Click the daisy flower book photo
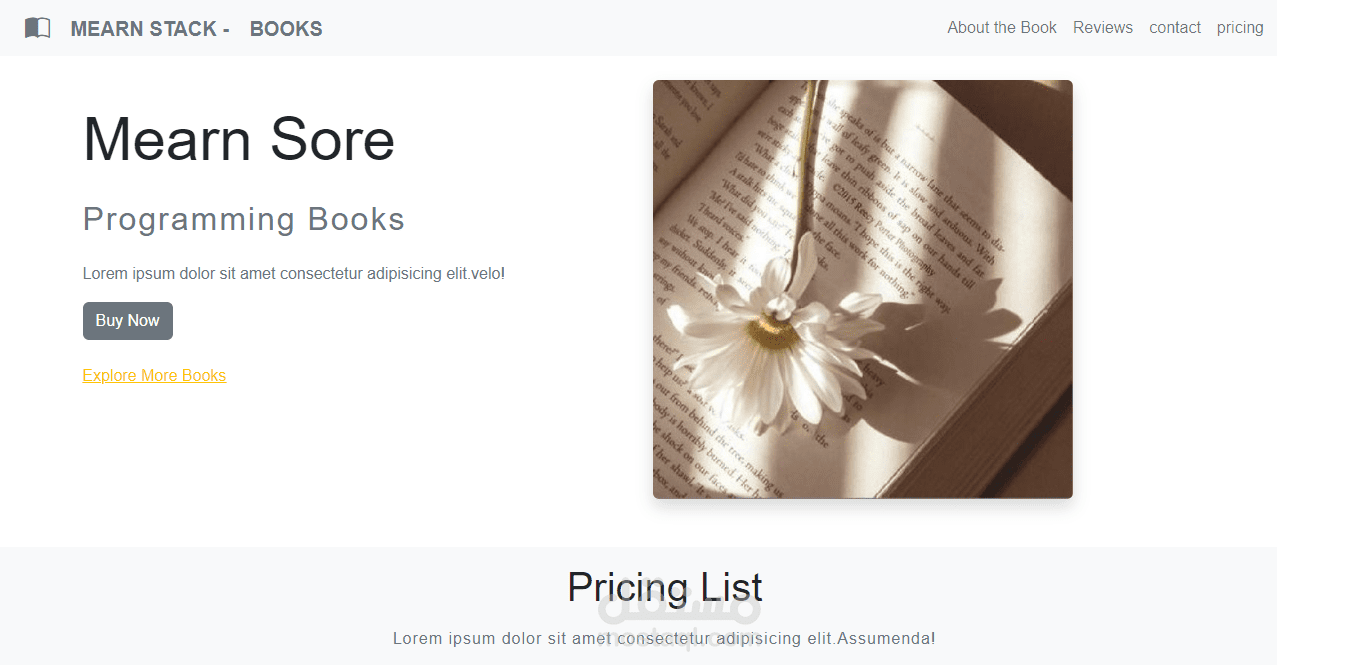This screenshot has width=1360, height=665. pyautogui.click(x=862, y=289)
